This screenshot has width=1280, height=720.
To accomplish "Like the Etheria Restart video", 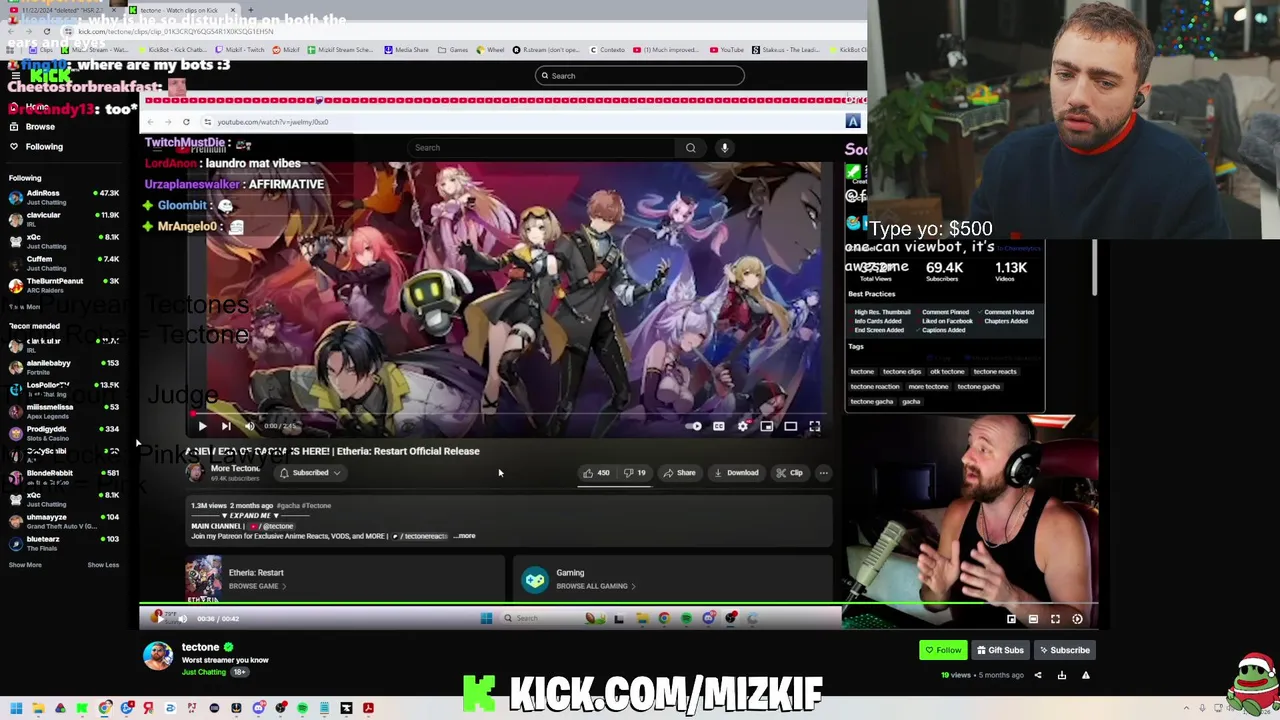I will click(597, 473).
